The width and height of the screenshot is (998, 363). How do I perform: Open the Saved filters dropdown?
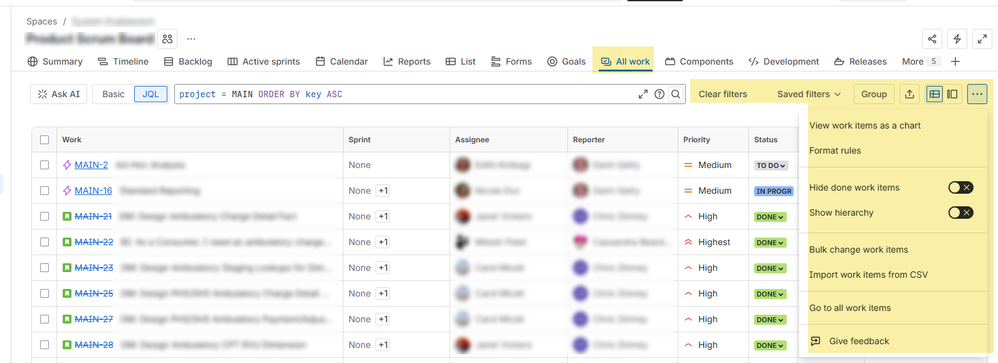(809, 94)
